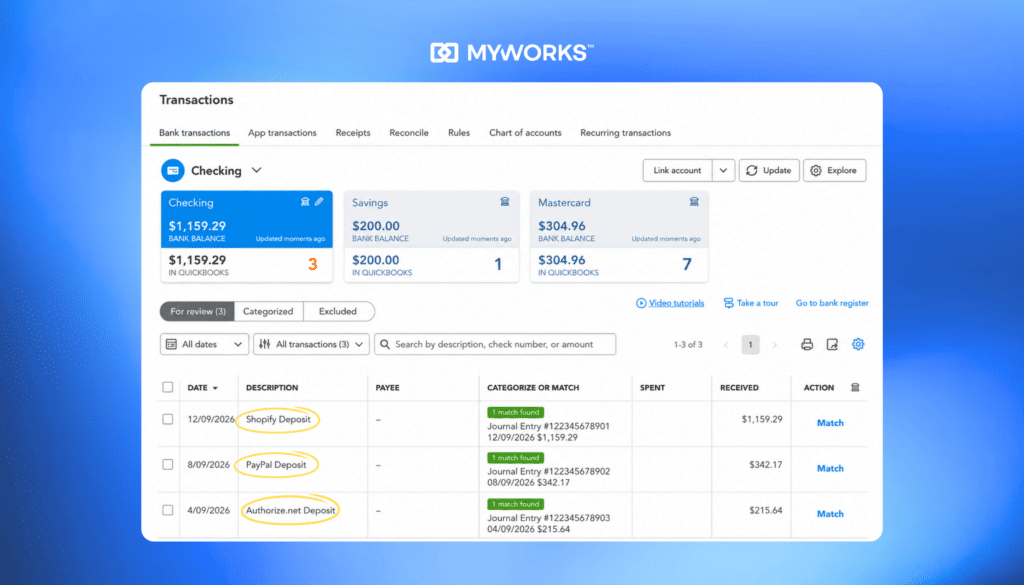Click the MyWorks logo
Viewport: 1024px width, 585px height.
[512, 52]
